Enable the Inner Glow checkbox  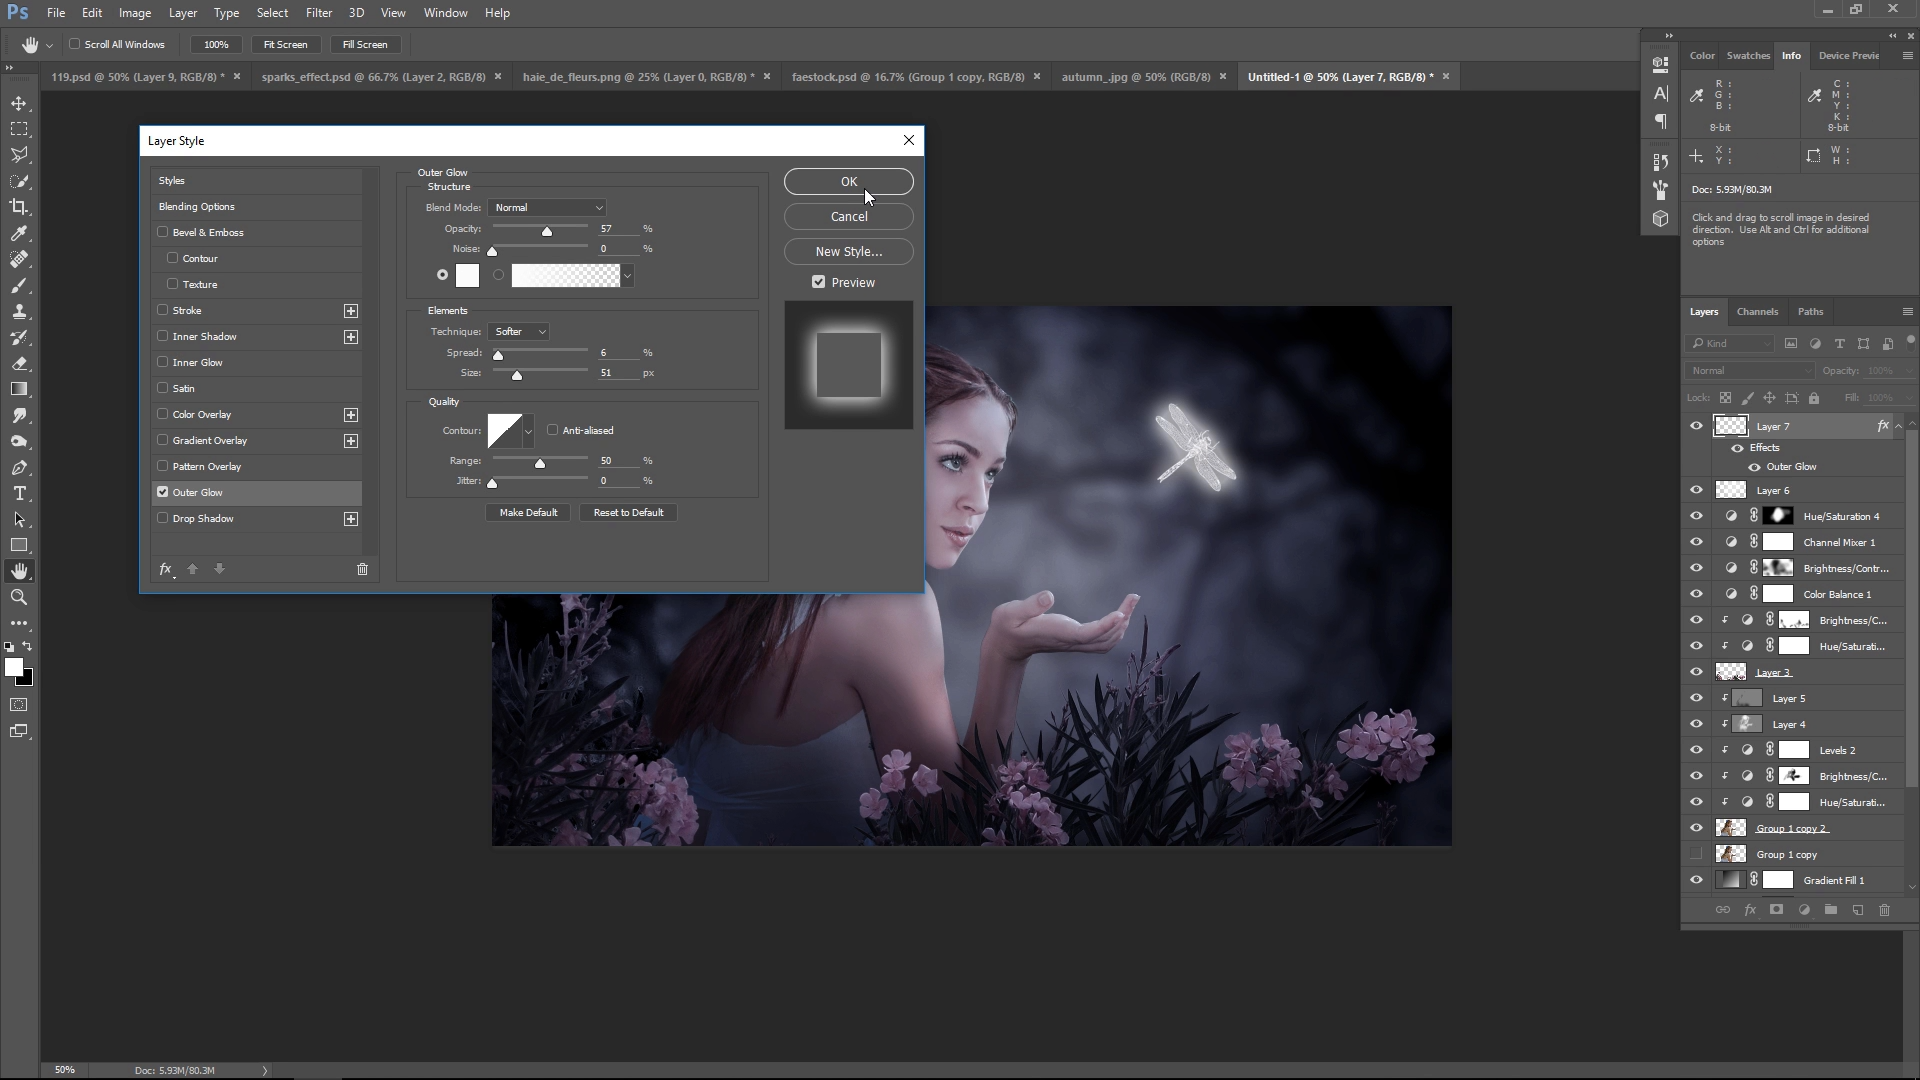pyautogui.click(x=162, y=362)
